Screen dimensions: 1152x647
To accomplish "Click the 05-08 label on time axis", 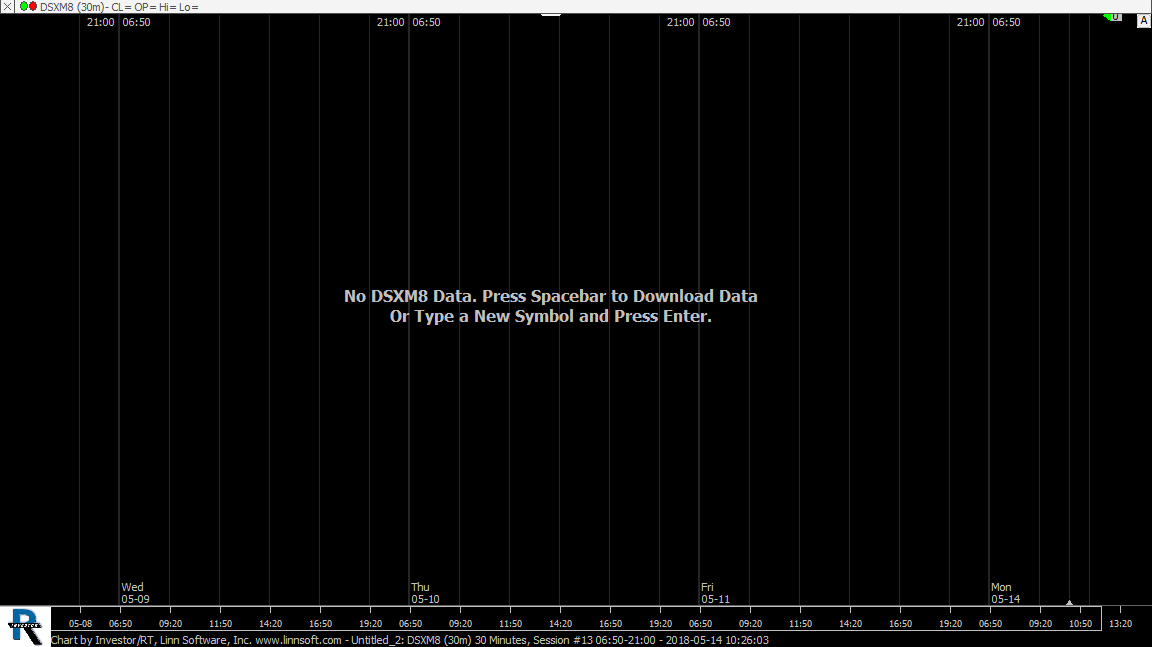I will pos(80,623).
